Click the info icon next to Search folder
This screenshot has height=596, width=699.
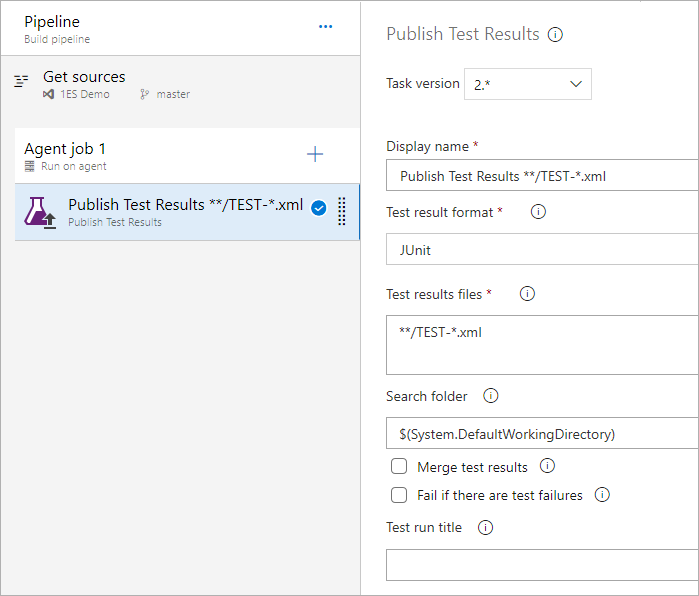(x=490, y=396)
